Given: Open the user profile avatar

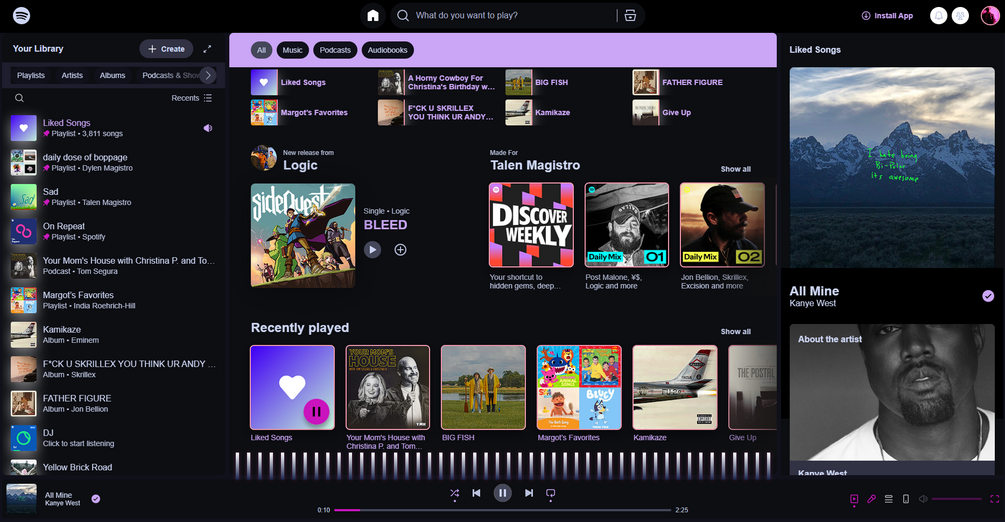Looking at the screenshot, I should 990,15.
